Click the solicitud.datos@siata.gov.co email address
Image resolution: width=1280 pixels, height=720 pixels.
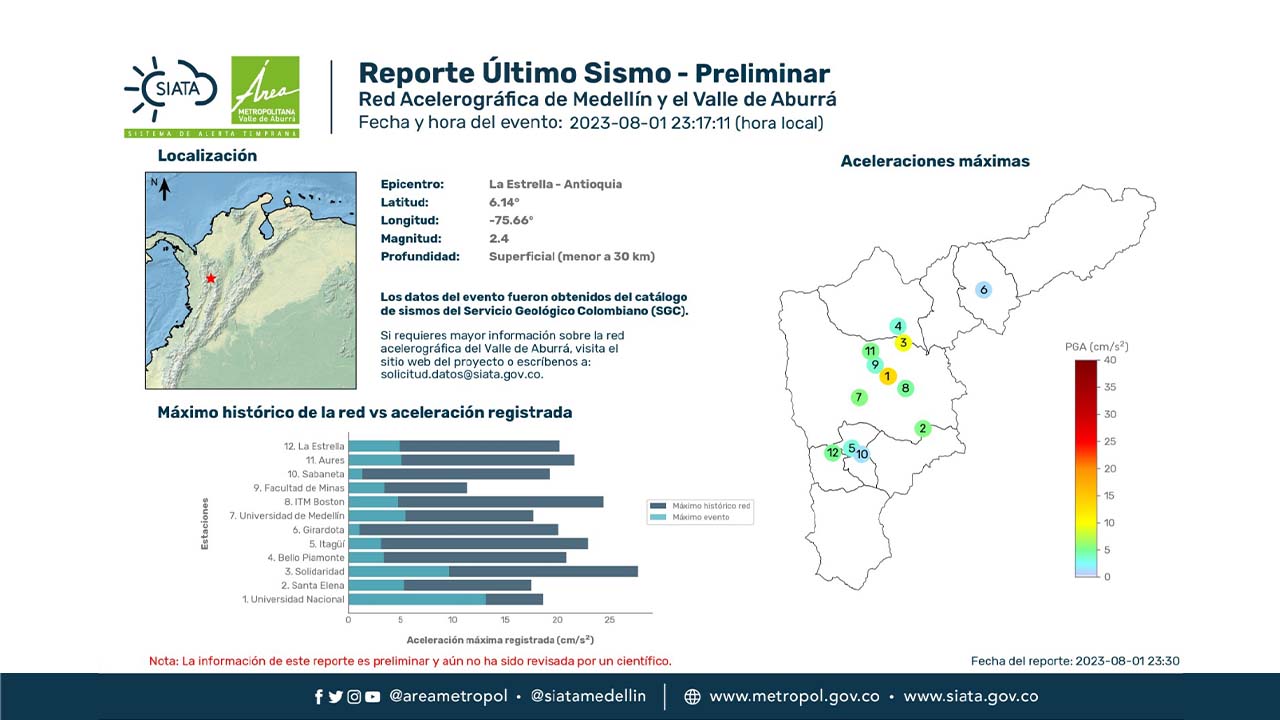pos(461,374)
